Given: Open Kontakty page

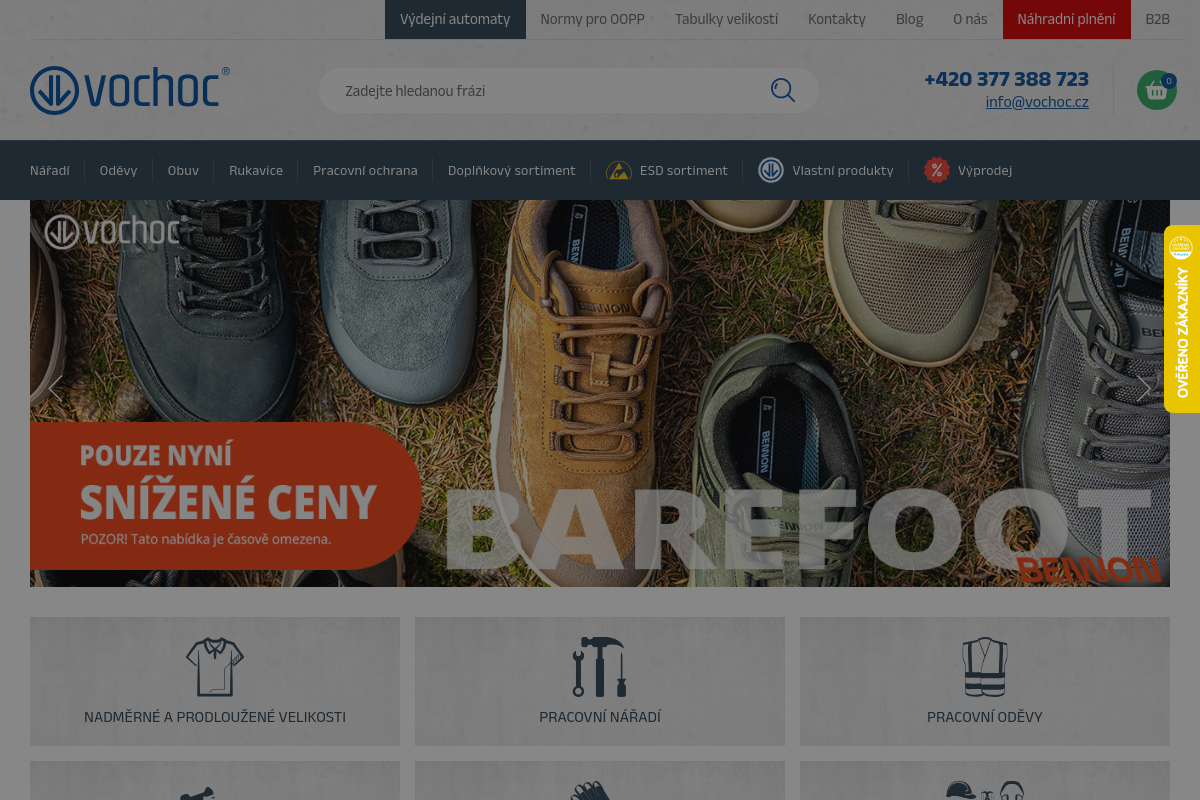Looking at the screenshot, I should (837, 19).
